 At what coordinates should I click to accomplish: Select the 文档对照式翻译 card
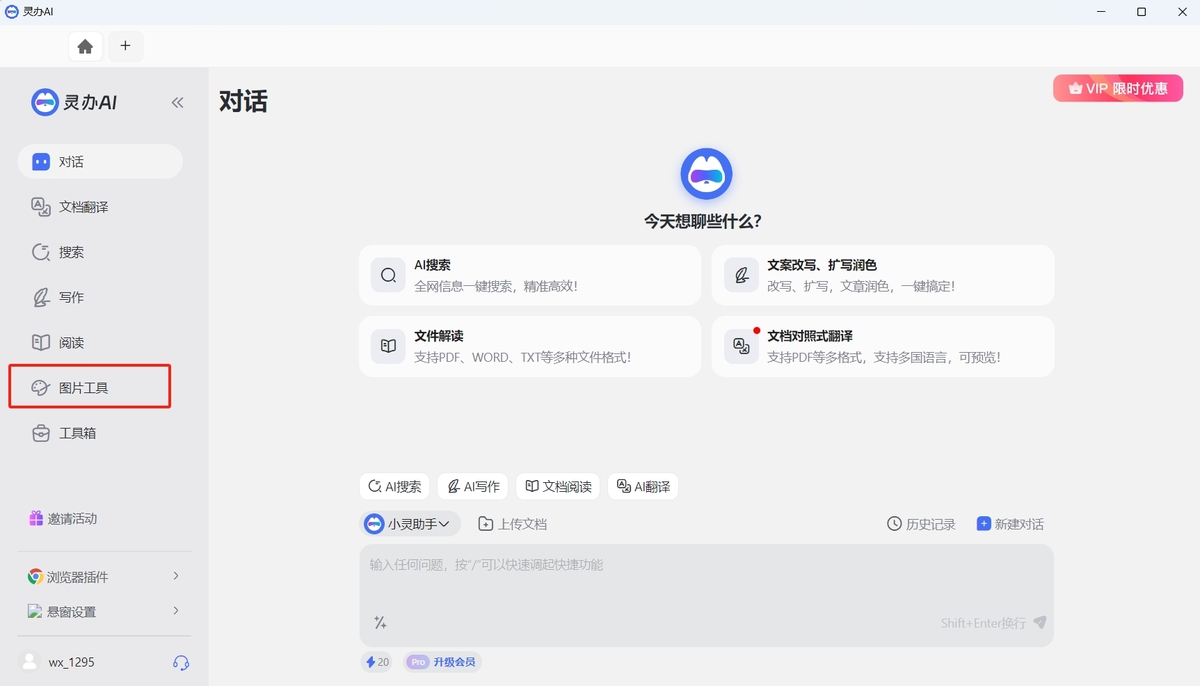883,346
